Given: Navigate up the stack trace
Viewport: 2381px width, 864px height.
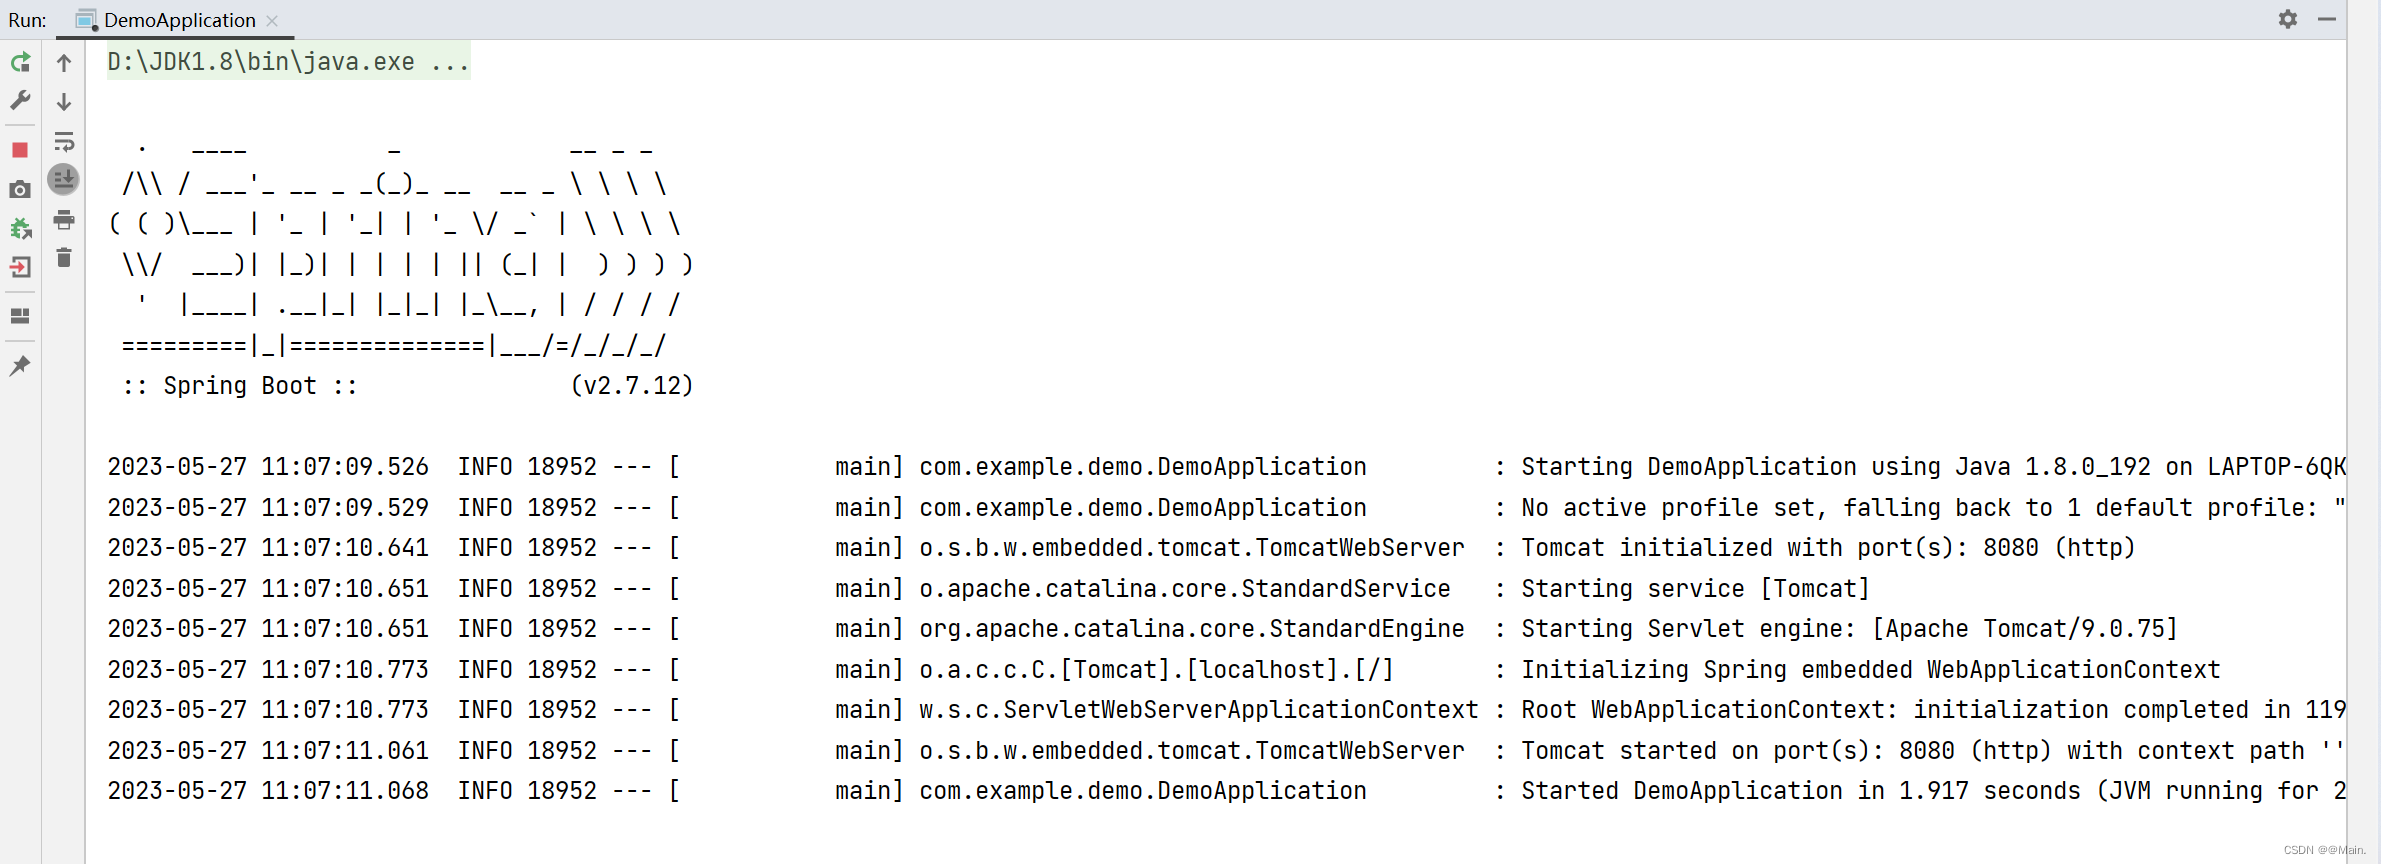Looking at the screenshot, I should (x=64, y=62).
